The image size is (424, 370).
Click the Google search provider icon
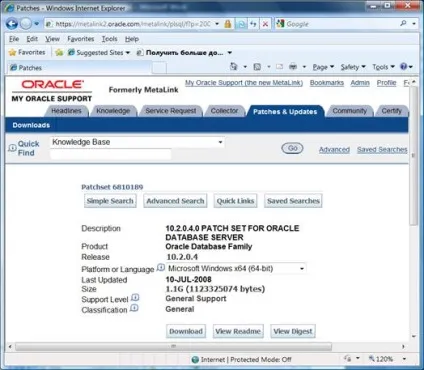280,24
